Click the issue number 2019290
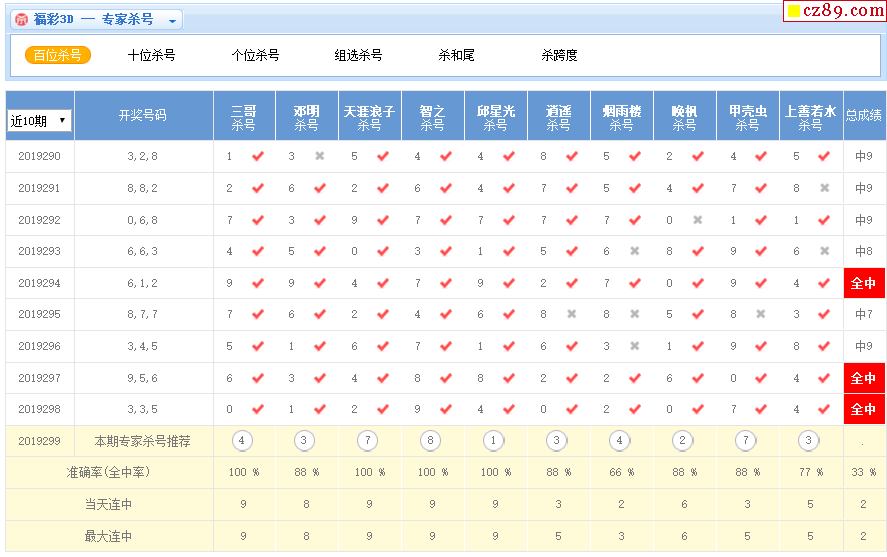The width and height of the screenshot is (887, 557). [40, 156]
